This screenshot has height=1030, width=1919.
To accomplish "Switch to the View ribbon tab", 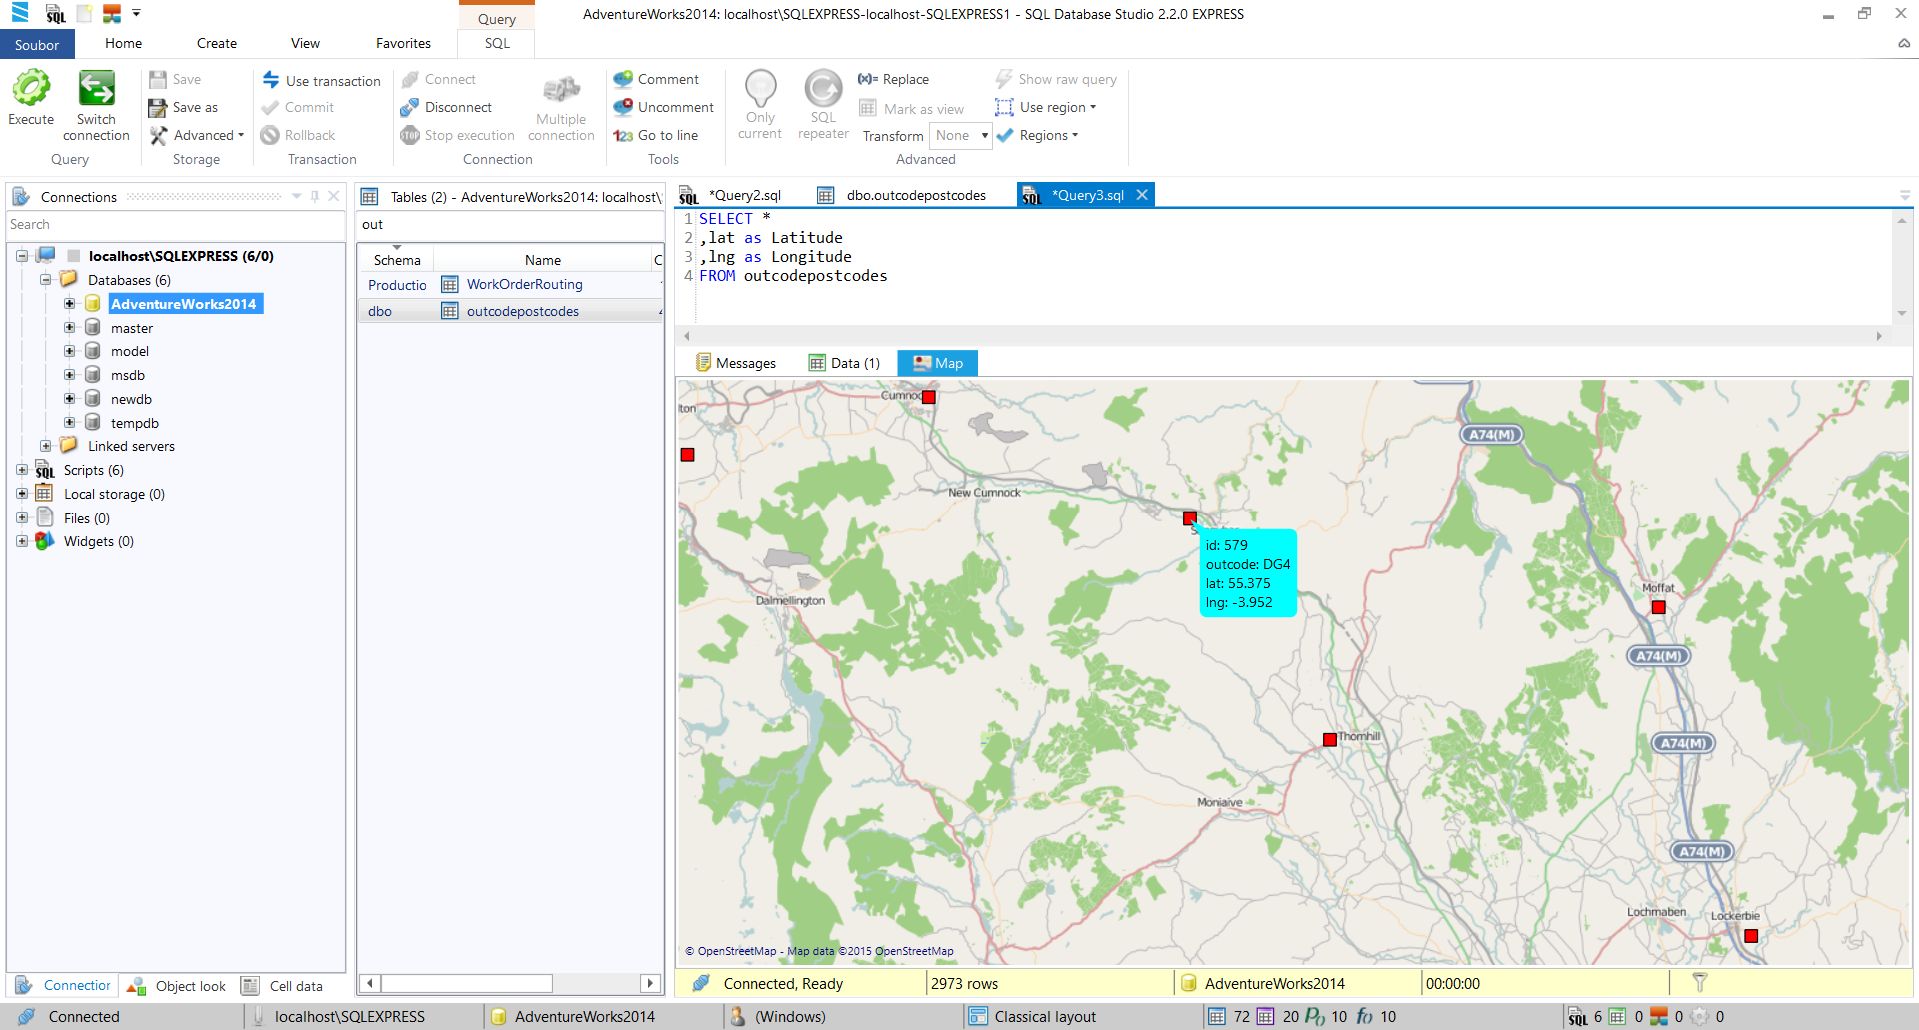I will coord(305,43).
